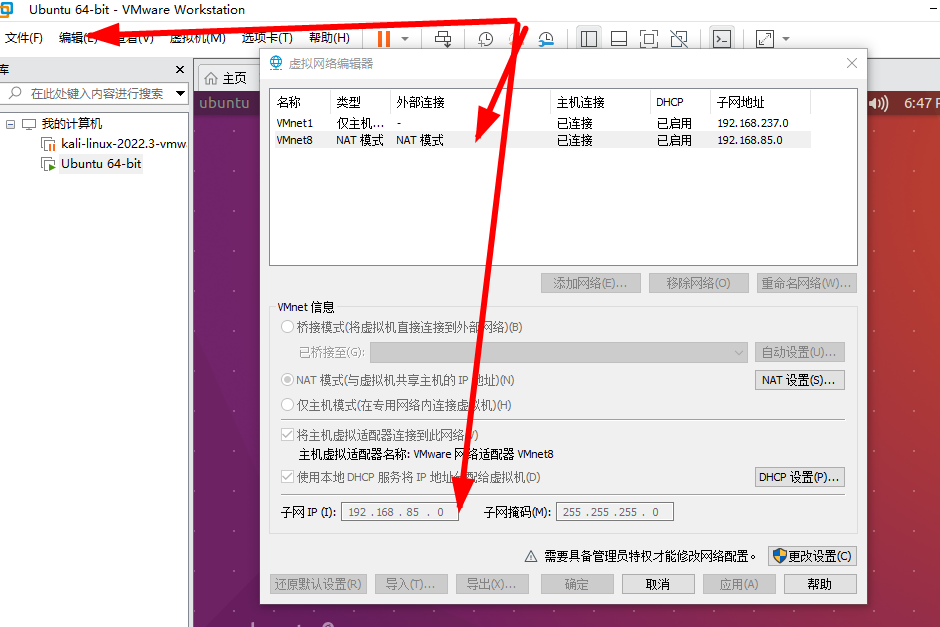Open the 编辑 menu

click(75, 38)
